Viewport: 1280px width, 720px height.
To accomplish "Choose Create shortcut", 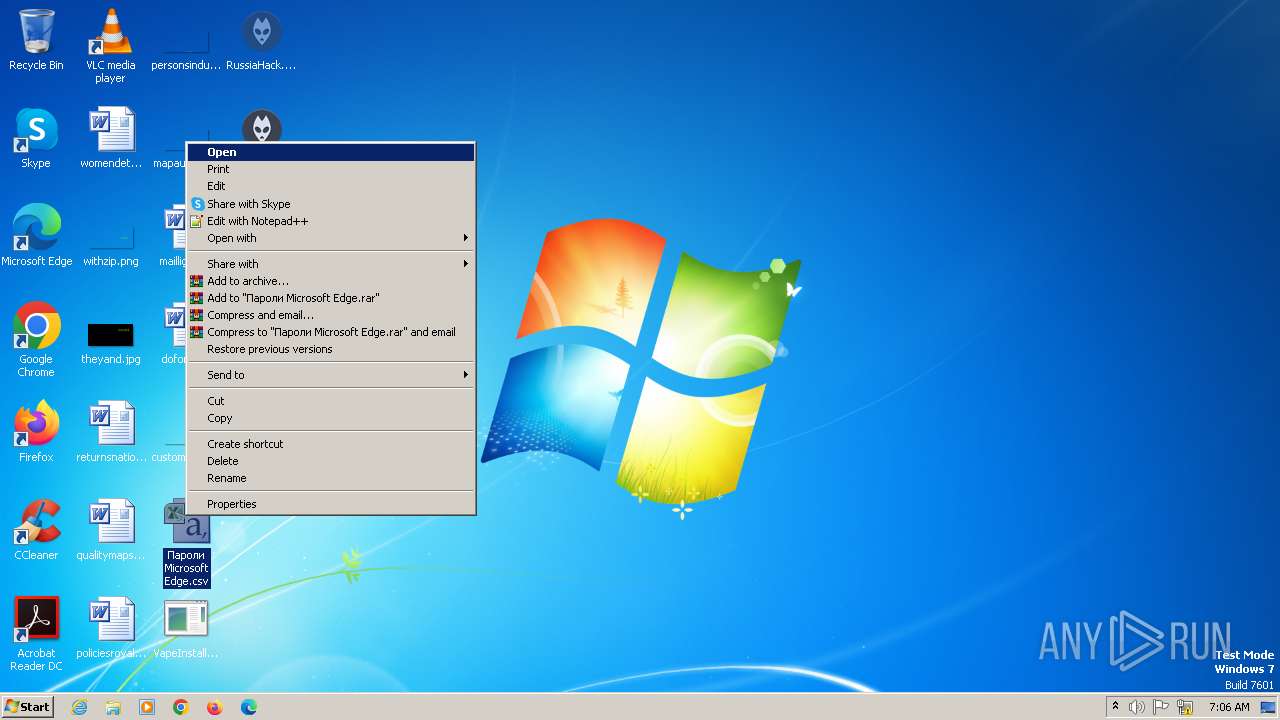I will pos(330,444).
